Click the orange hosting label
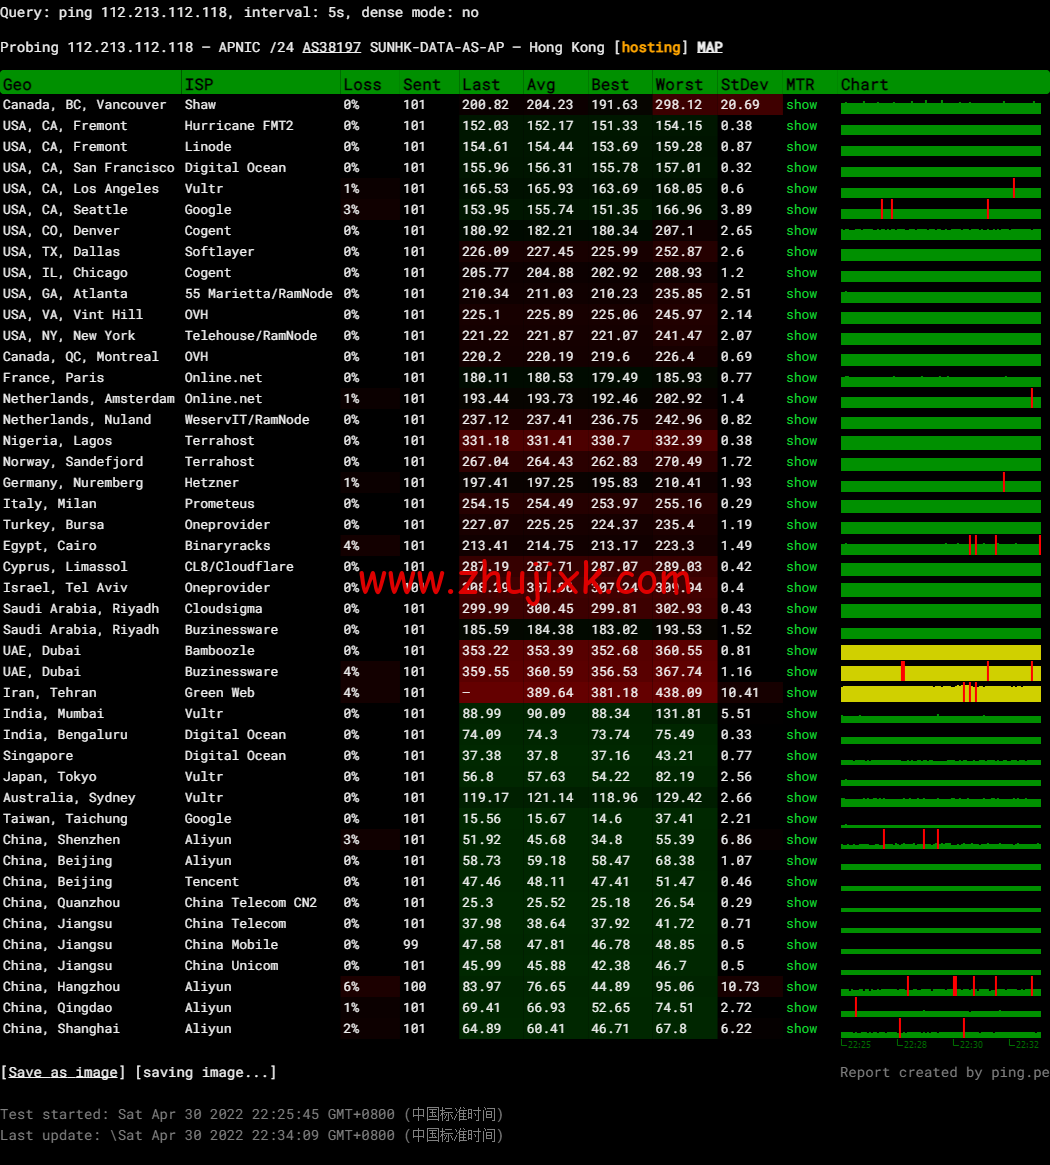 point(651,47)
